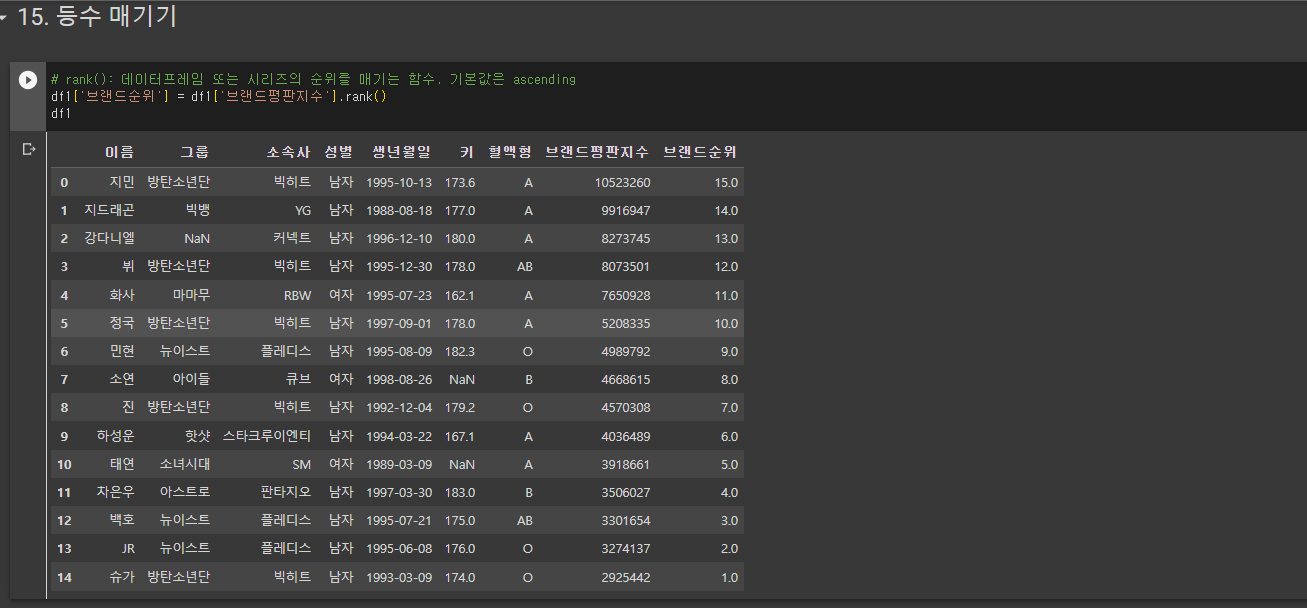
Task: Click the agency cell '스타크루이엔티'
Action: point(267,436)
